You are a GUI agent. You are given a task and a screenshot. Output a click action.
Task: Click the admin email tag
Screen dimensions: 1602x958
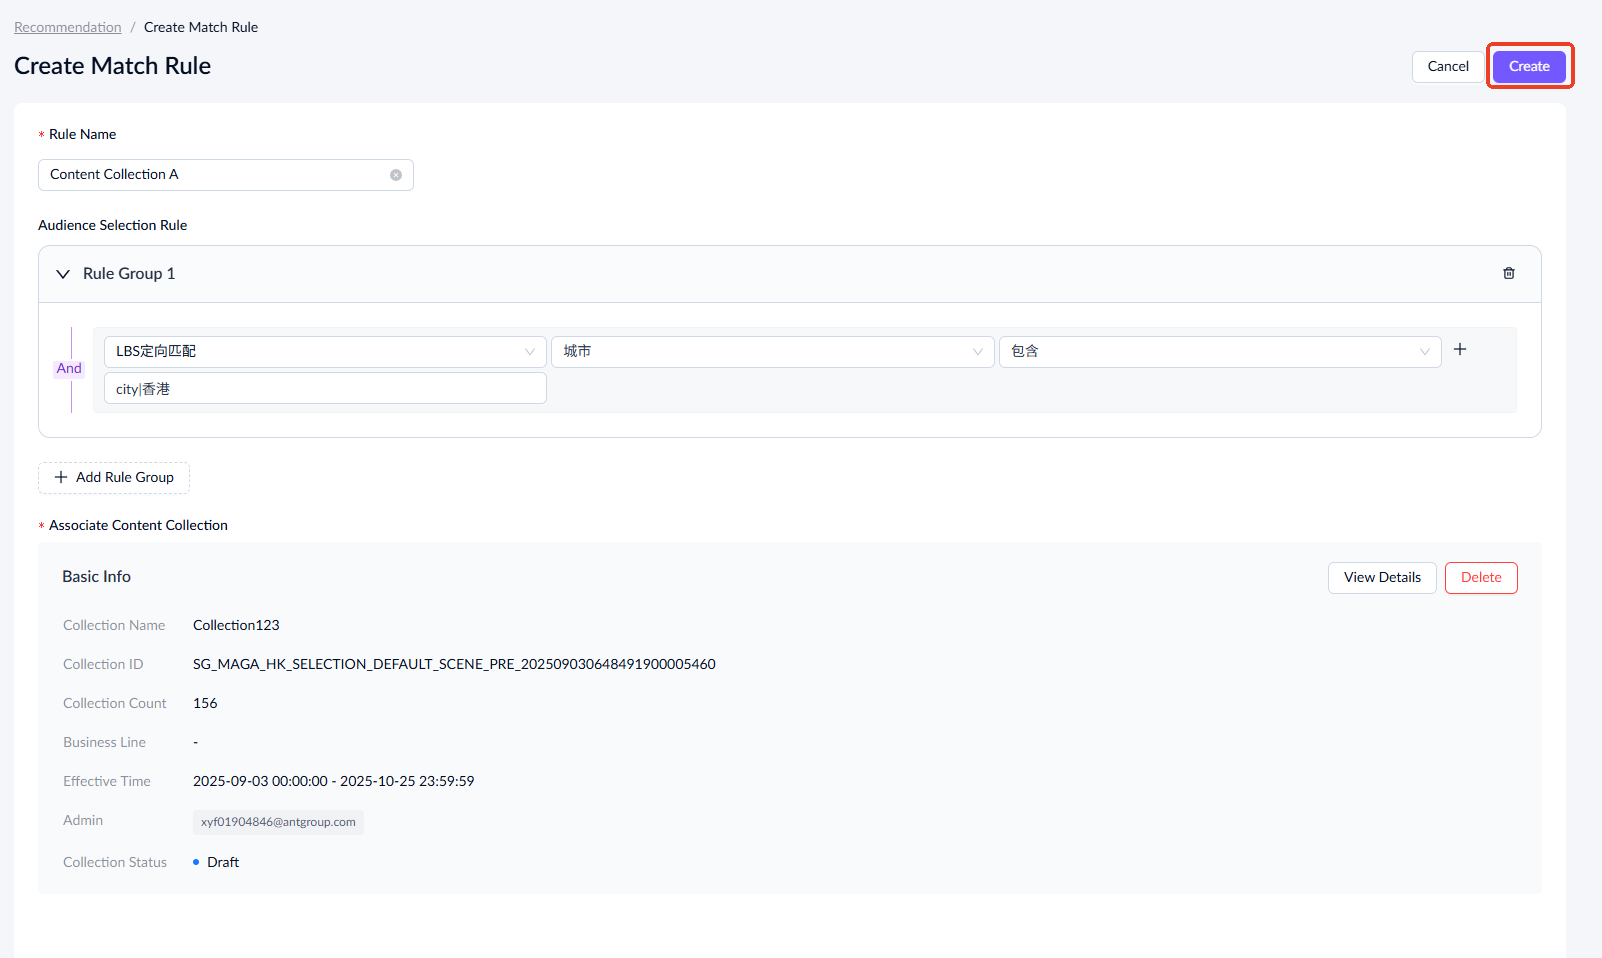coord(278,822)
